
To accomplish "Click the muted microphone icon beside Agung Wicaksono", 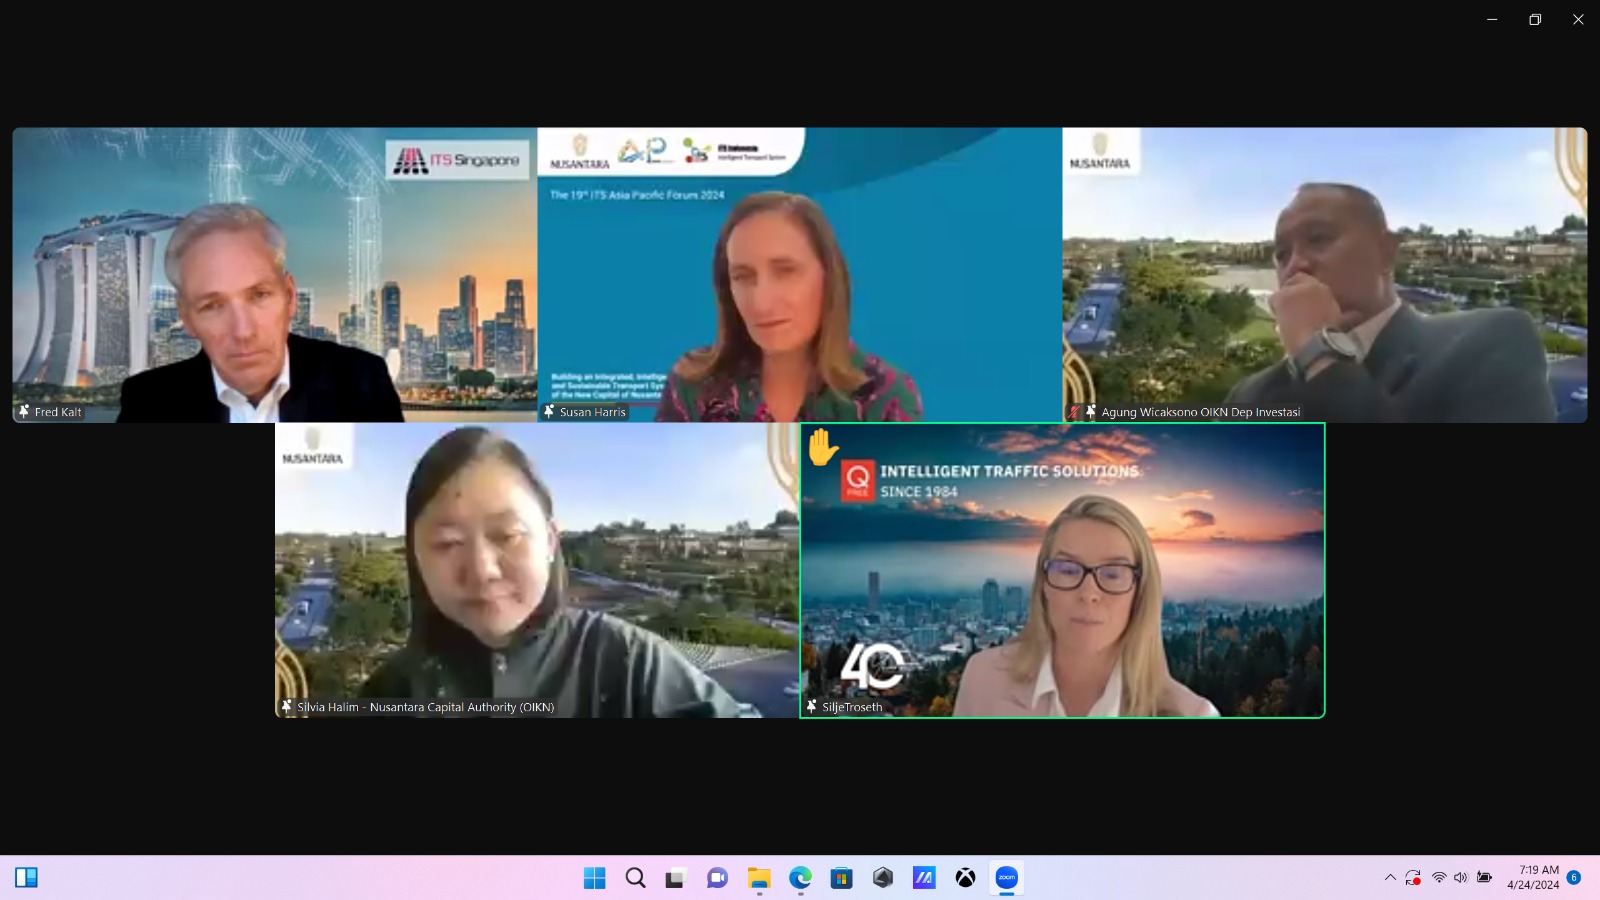I will (x=1074, y=412).
